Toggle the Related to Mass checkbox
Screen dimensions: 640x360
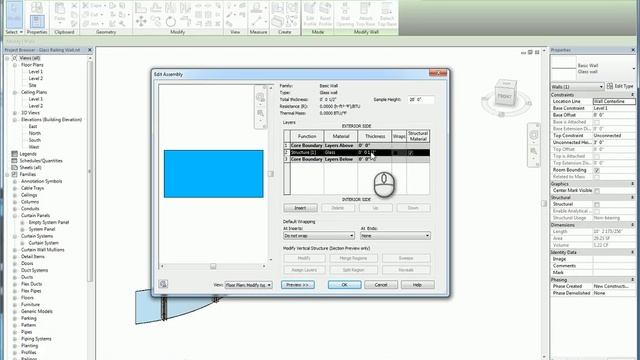(x=597, y=177)
